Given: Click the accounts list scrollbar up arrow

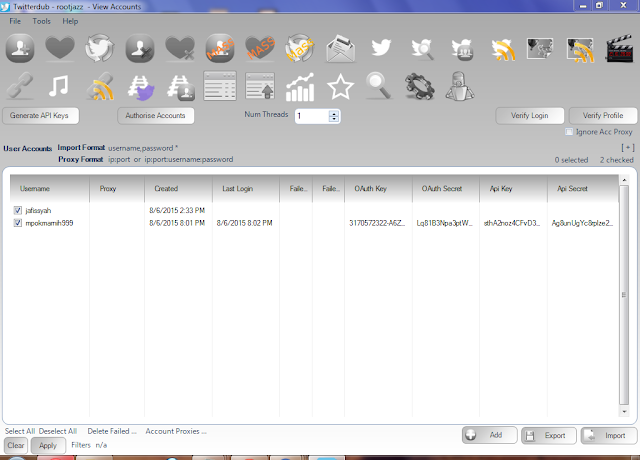Looking at the screenshot, I should (624, 180).
